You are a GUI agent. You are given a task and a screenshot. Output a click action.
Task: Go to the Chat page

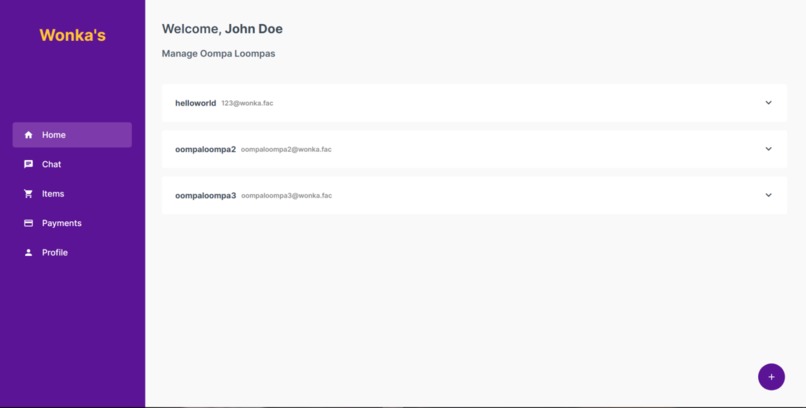pos(72,164)
